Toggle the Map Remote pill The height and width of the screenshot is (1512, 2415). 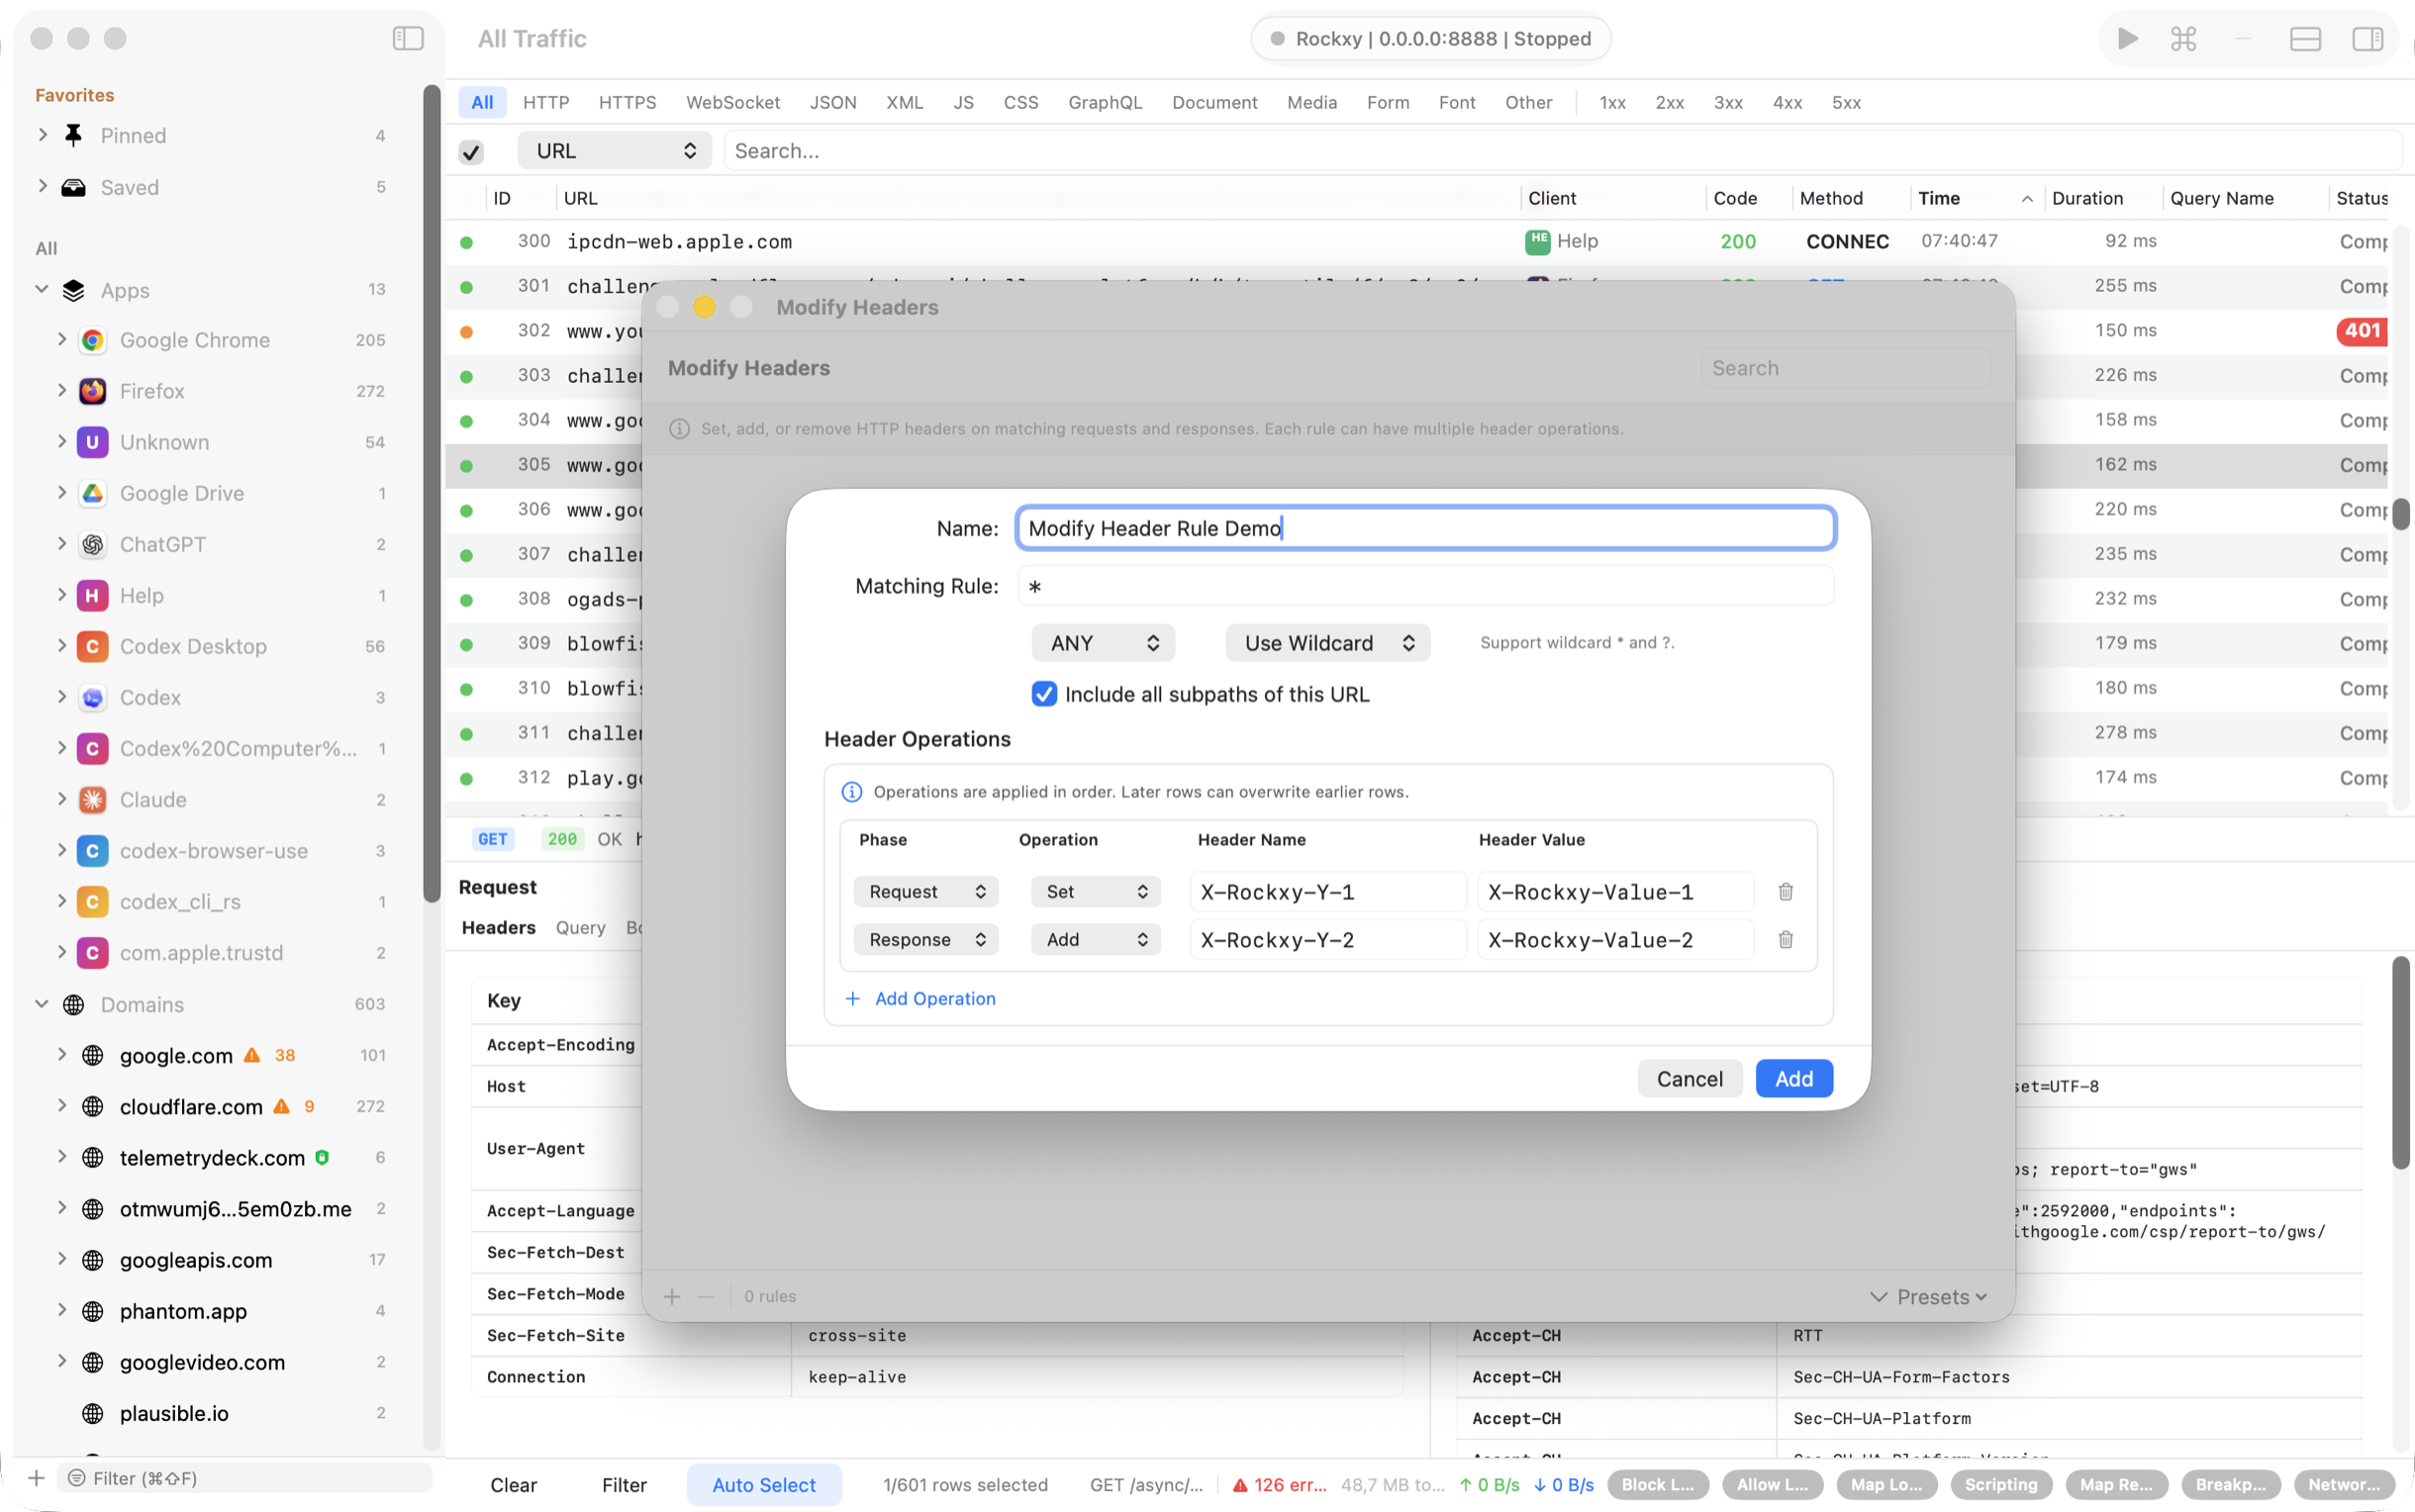(2116, 1484)
